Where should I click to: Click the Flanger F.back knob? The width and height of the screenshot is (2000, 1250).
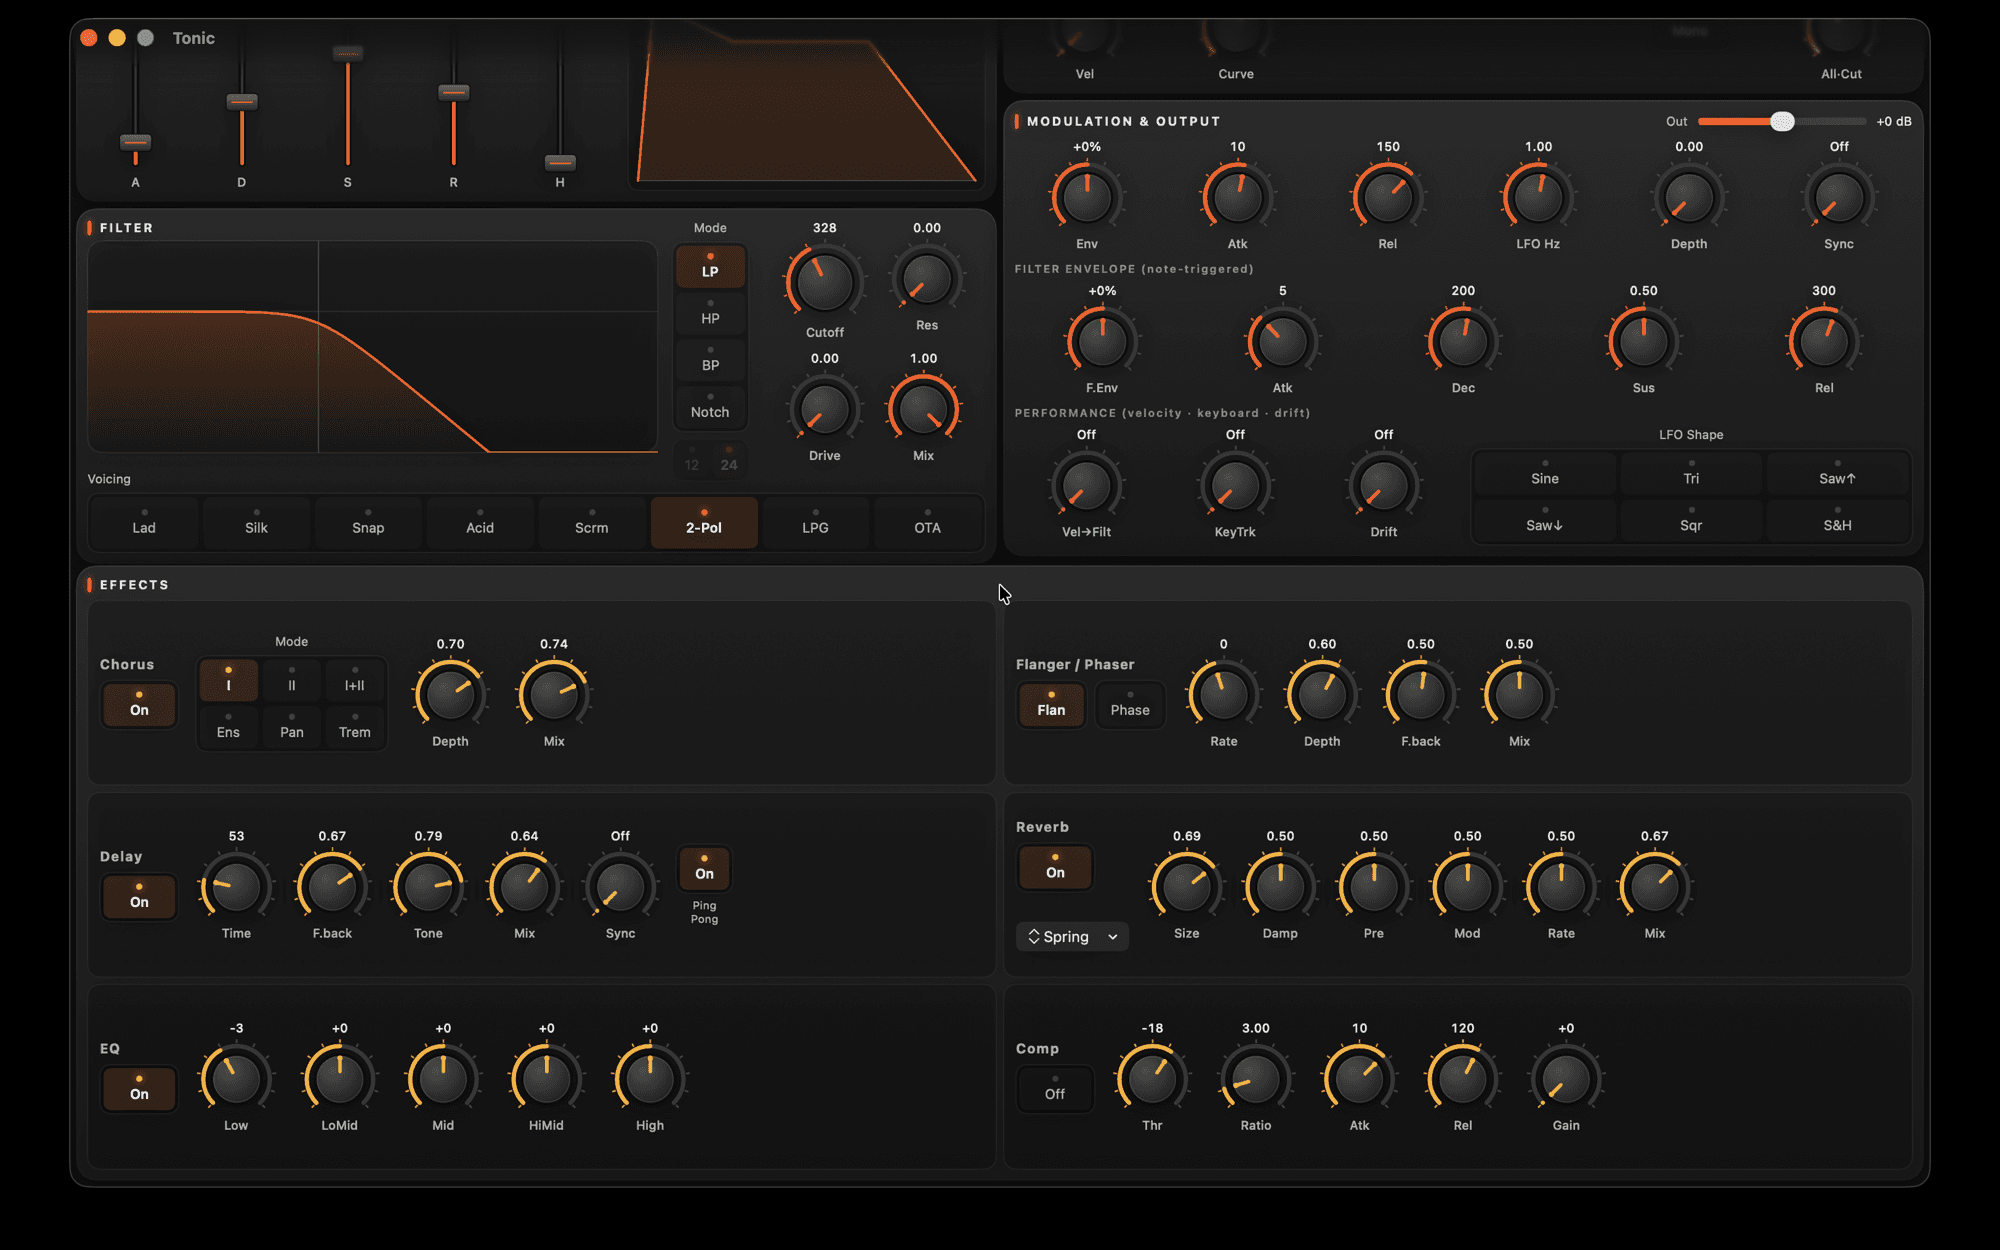[x=1420, y=695]
